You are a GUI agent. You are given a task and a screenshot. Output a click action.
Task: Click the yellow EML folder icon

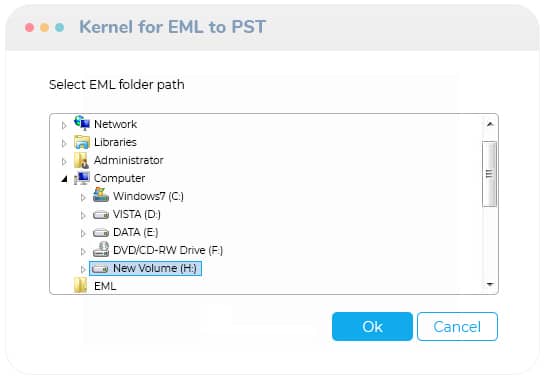click(80, 285)
